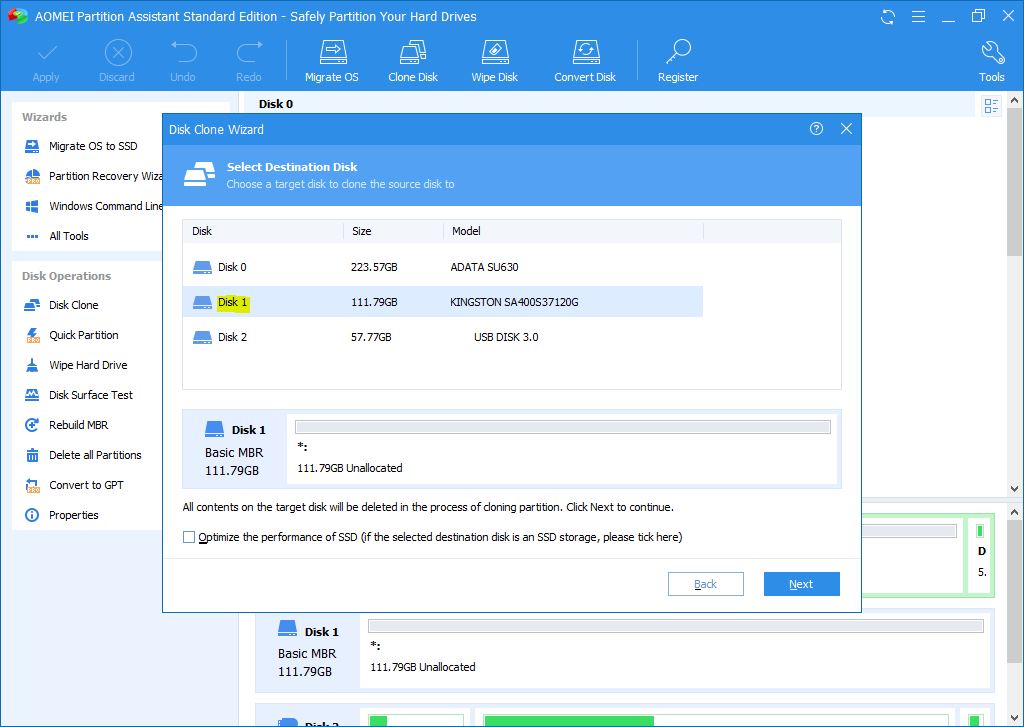Image resolution: width=1024 pixels, height=727 pixels.
Task: Select Disk 0 ADATA SU630 row
Action: [442, 267]
